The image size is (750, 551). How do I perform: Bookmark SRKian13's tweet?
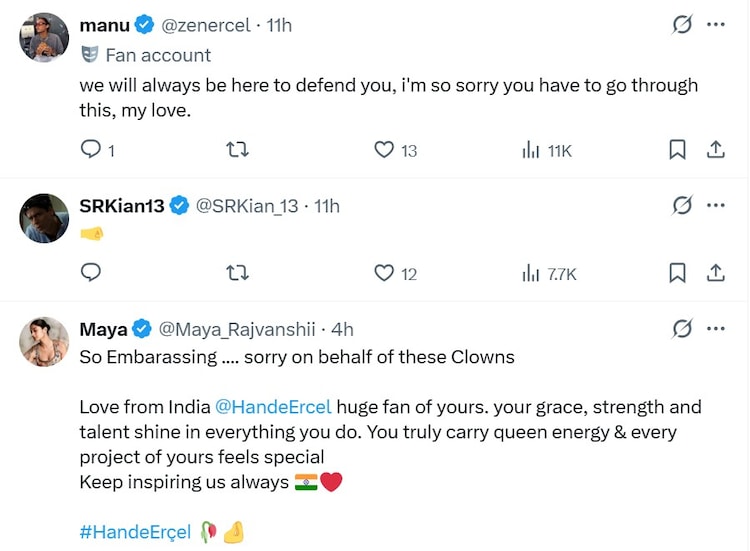[677, 272]
